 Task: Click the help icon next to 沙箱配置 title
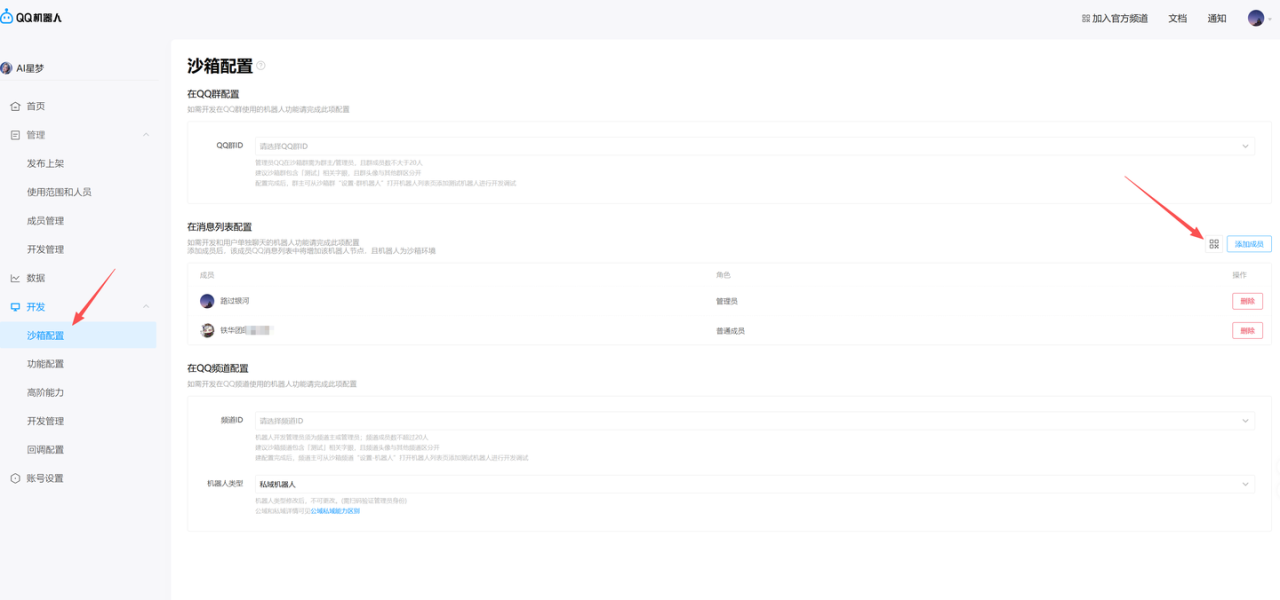(x=261, y=66)
